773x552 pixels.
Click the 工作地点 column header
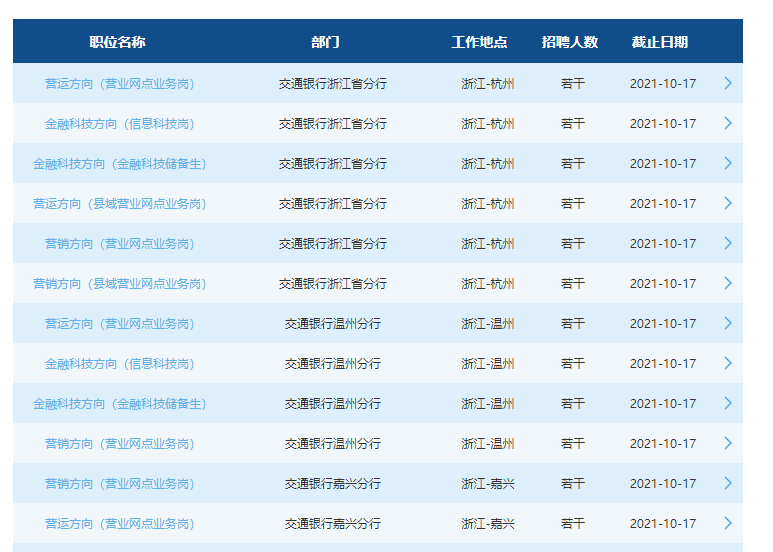tap(479, 42)
